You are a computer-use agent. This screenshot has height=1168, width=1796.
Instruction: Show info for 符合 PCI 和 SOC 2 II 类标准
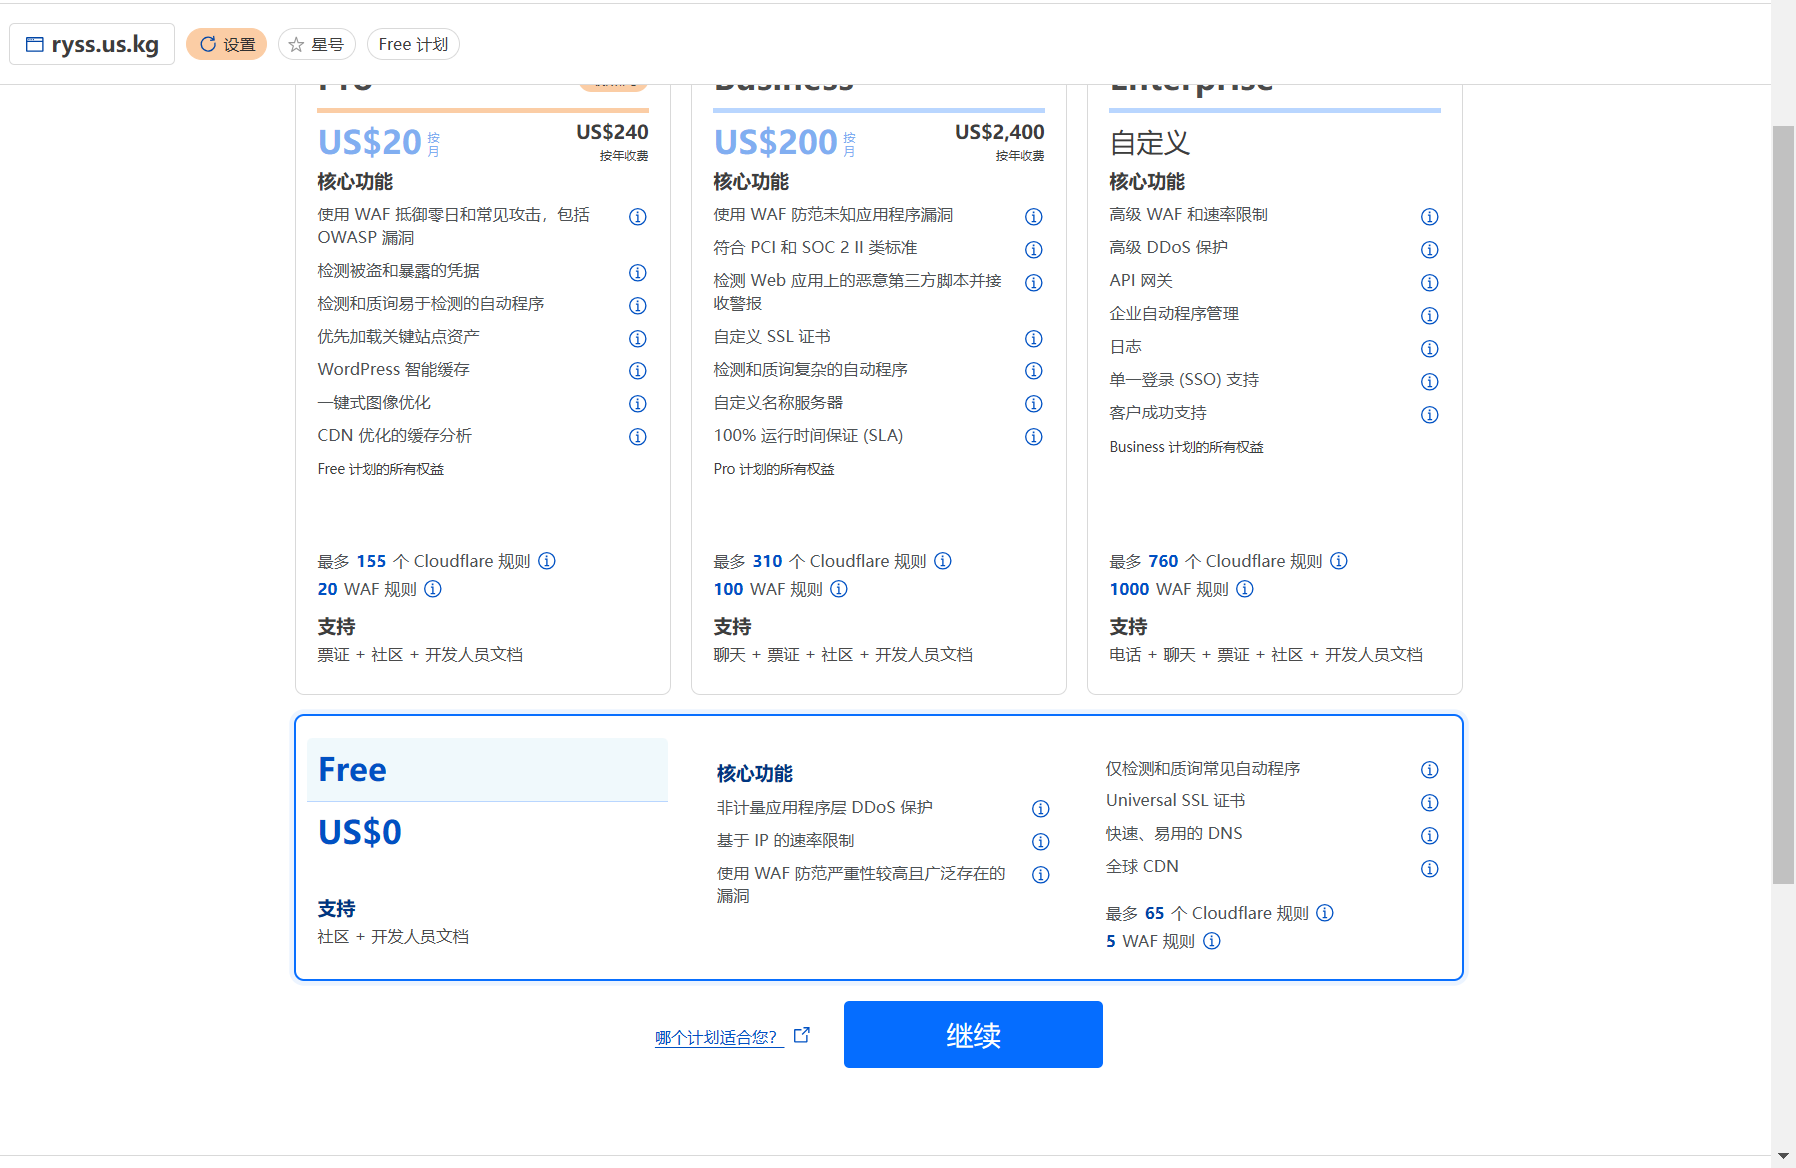pyautogui.click(x=1033, y=250)
